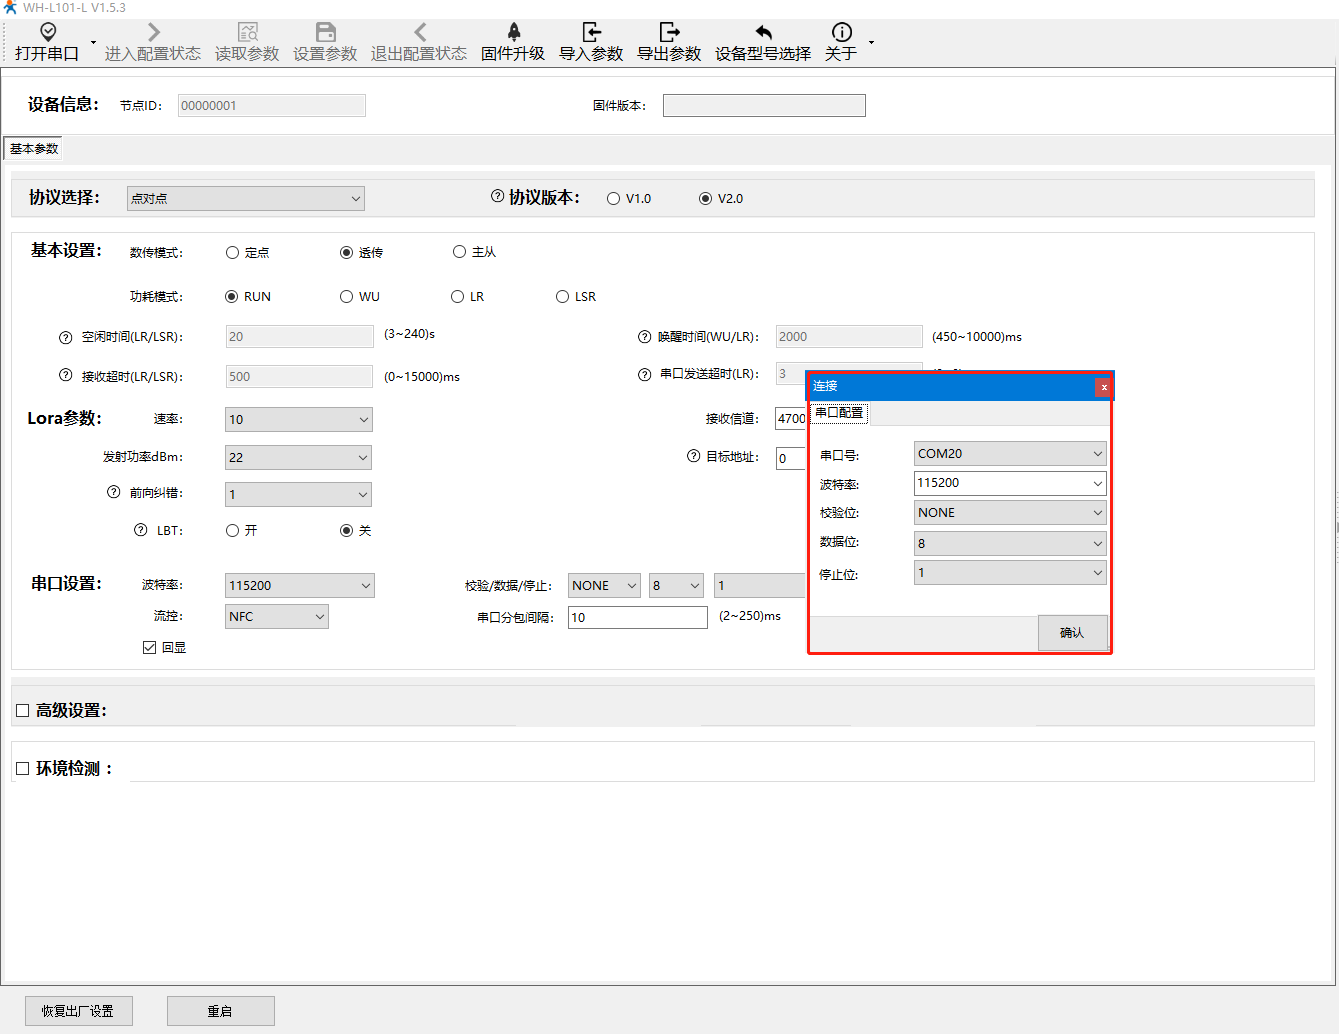Click the About (关于) info icon
Screen dimensions: 1339x1034
click(x=842, y=33)
